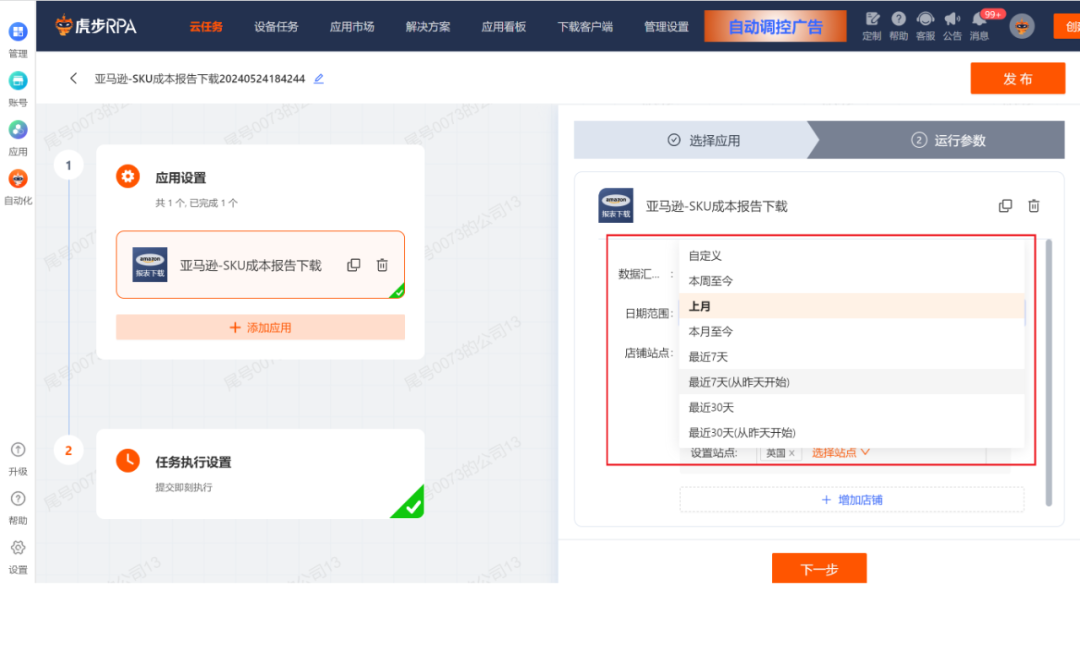Click the user avatar icon
1080x671 pixels.
point(1021,26)
